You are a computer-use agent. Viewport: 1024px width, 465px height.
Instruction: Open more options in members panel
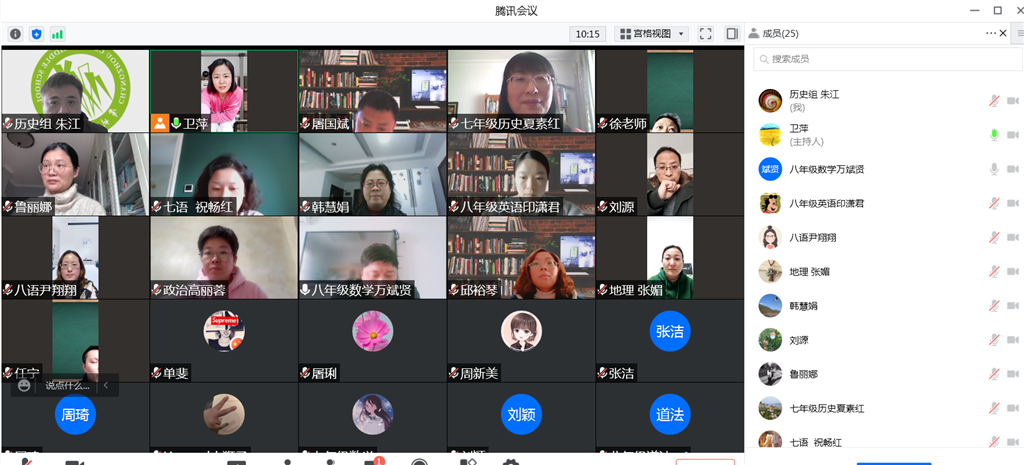click(x=991, y=33)
